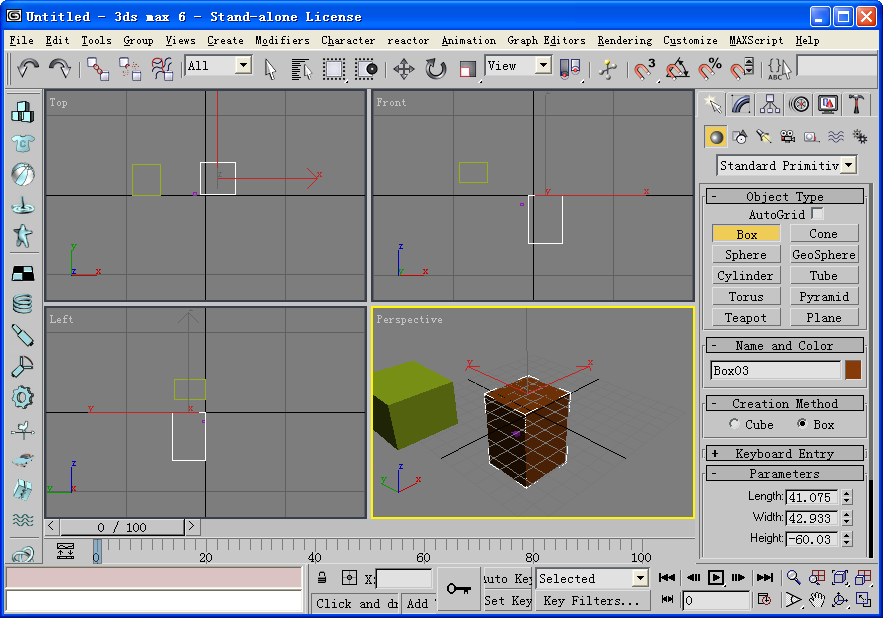Click the Box03 object name field
This screenshot has height=618, width=883.
click(x=775, y=370)
